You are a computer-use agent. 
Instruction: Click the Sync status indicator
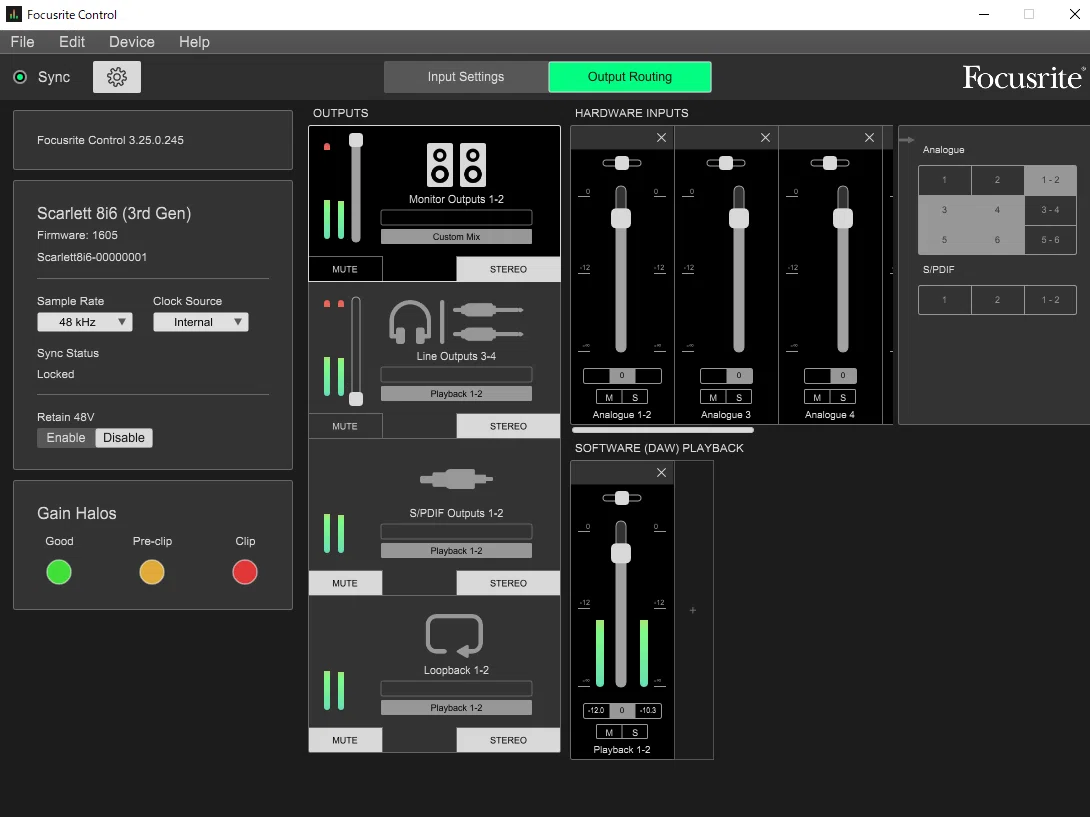[20, 77]
